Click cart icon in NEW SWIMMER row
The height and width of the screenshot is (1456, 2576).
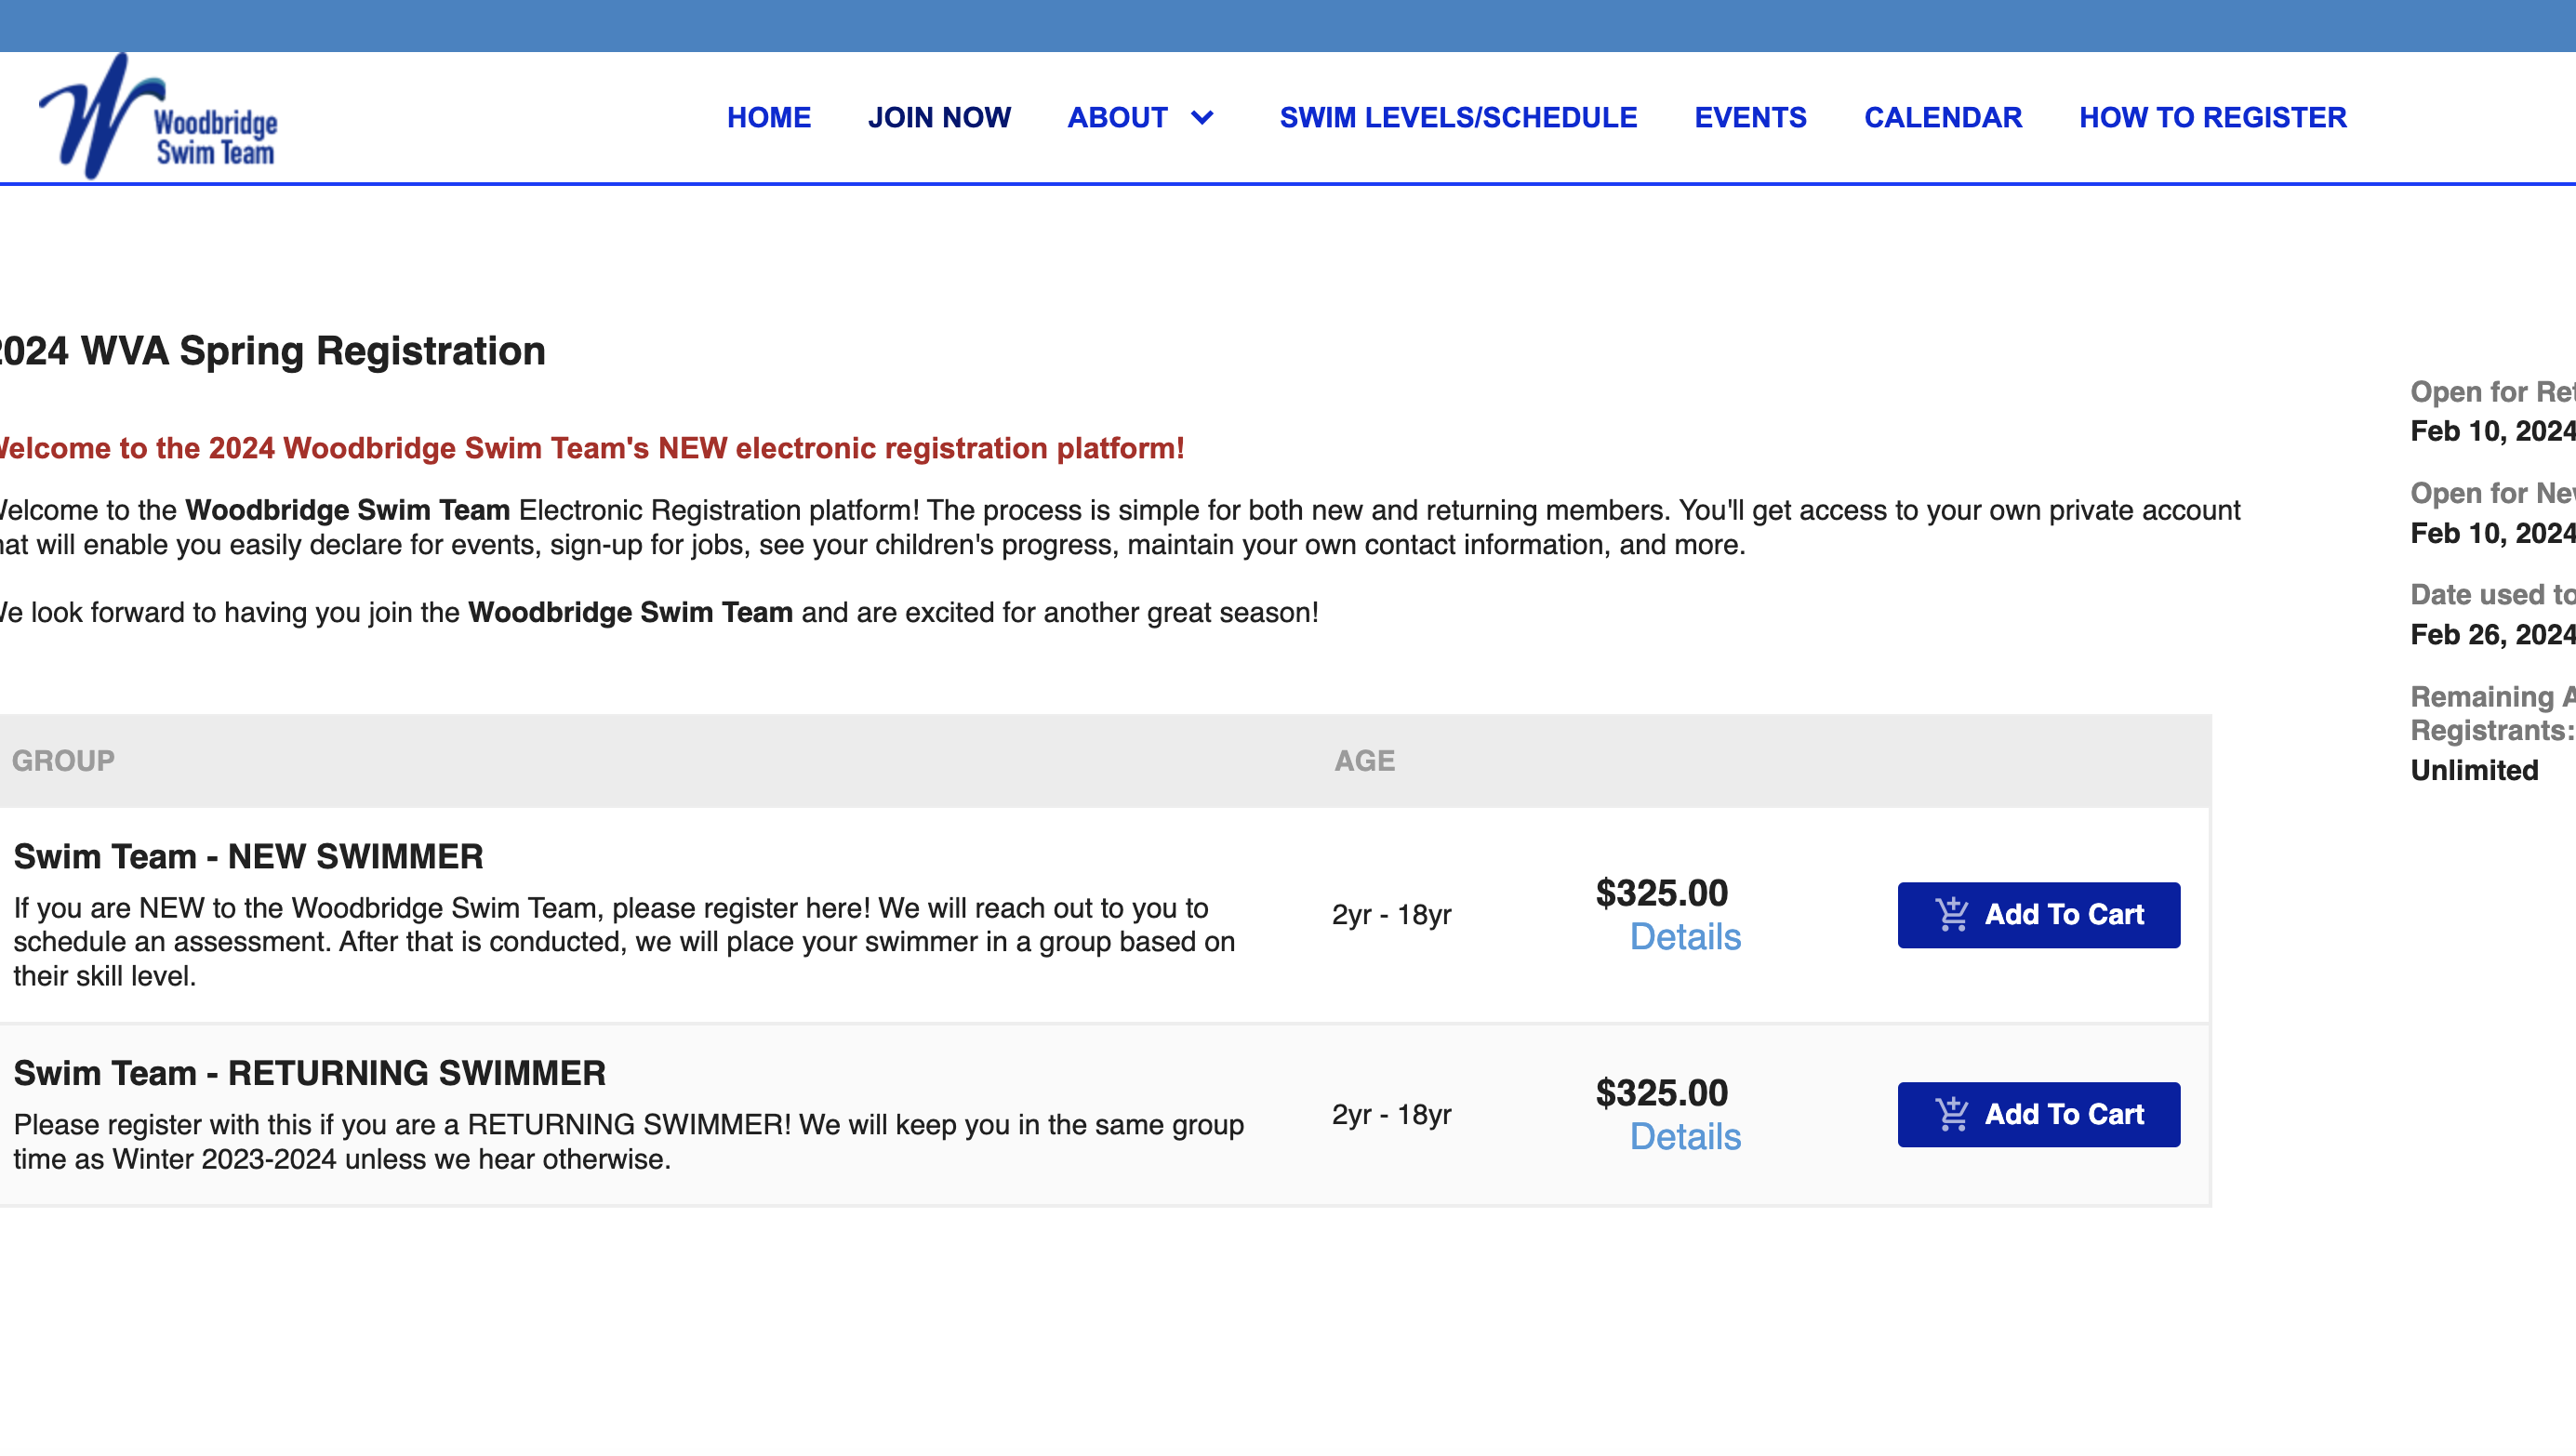(1951, 914)
